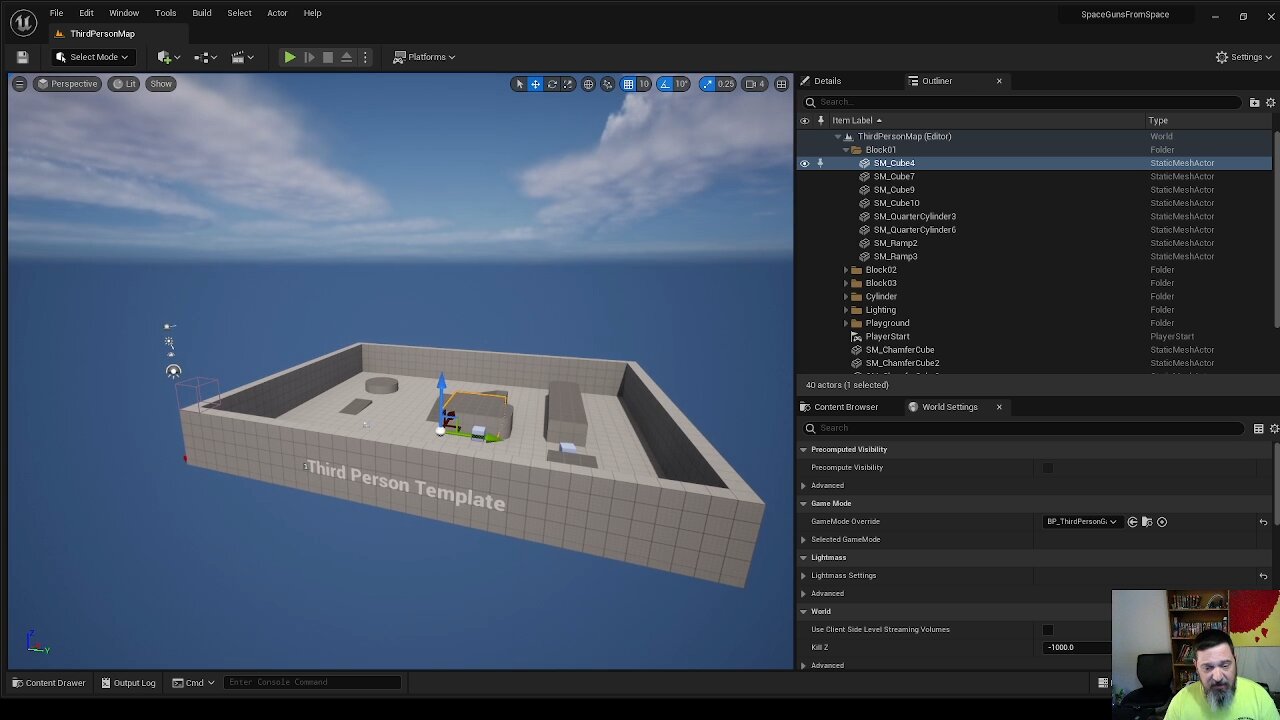Open the Output Log
This screenshot has height=720, width=1280.
pos(127,683)
